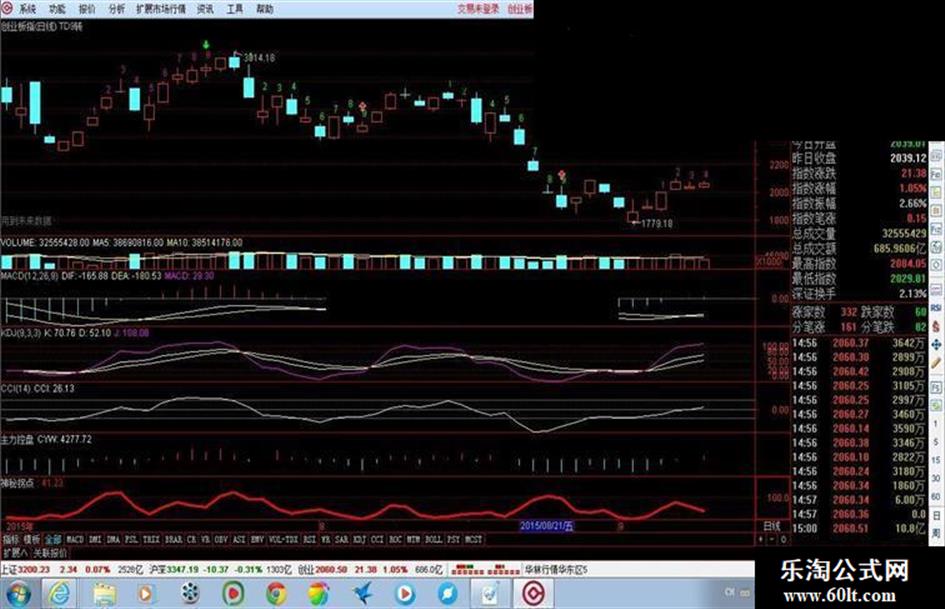Viewport: 945px width, 609px height.
Task: Select the KDJ indicator tab
Action: (360, 540)
